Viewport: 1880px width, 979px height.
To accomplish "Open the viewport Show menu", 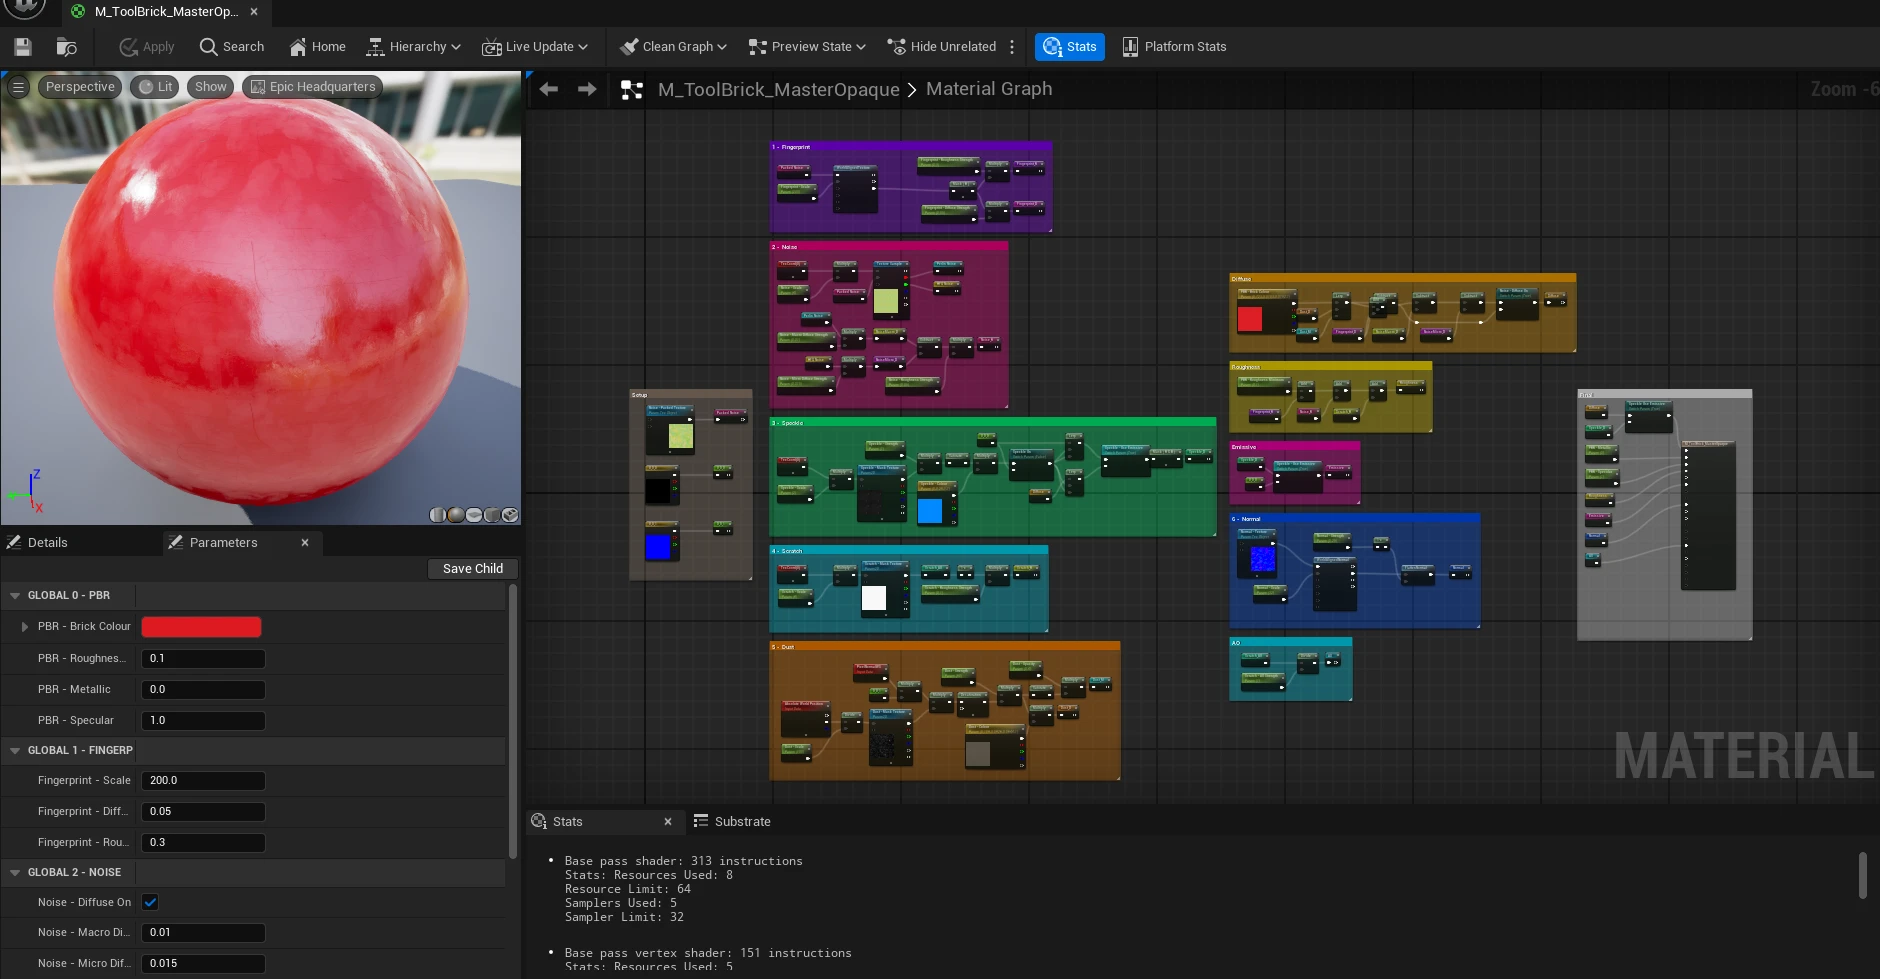I will pyautogui.click(x=210, y=87).
